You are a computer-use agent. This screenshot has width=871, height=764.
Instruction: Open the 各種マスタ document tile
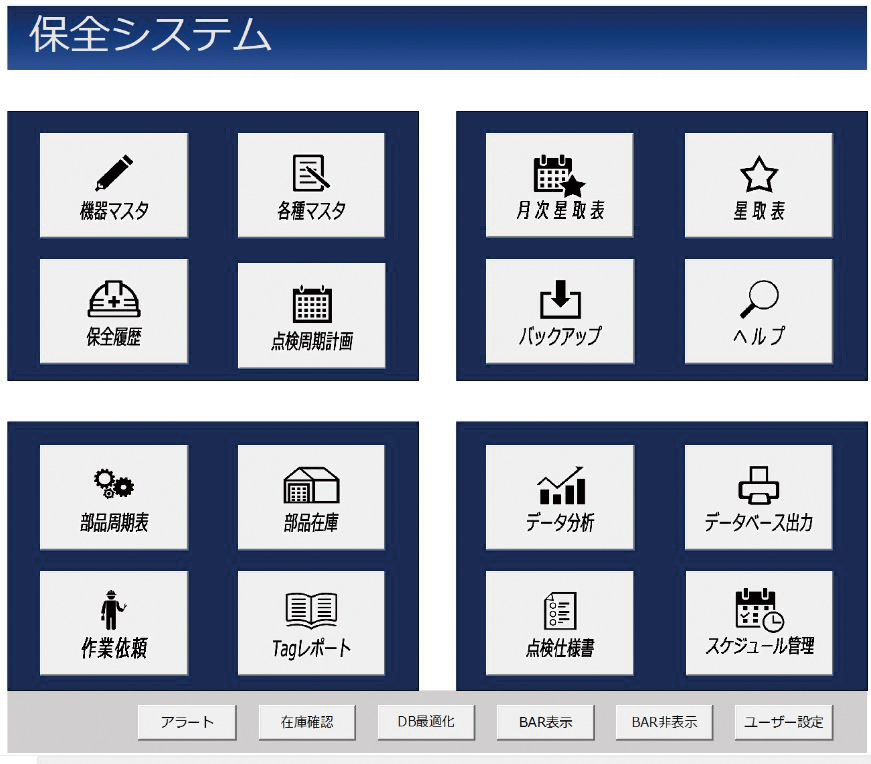coord(311,185)
